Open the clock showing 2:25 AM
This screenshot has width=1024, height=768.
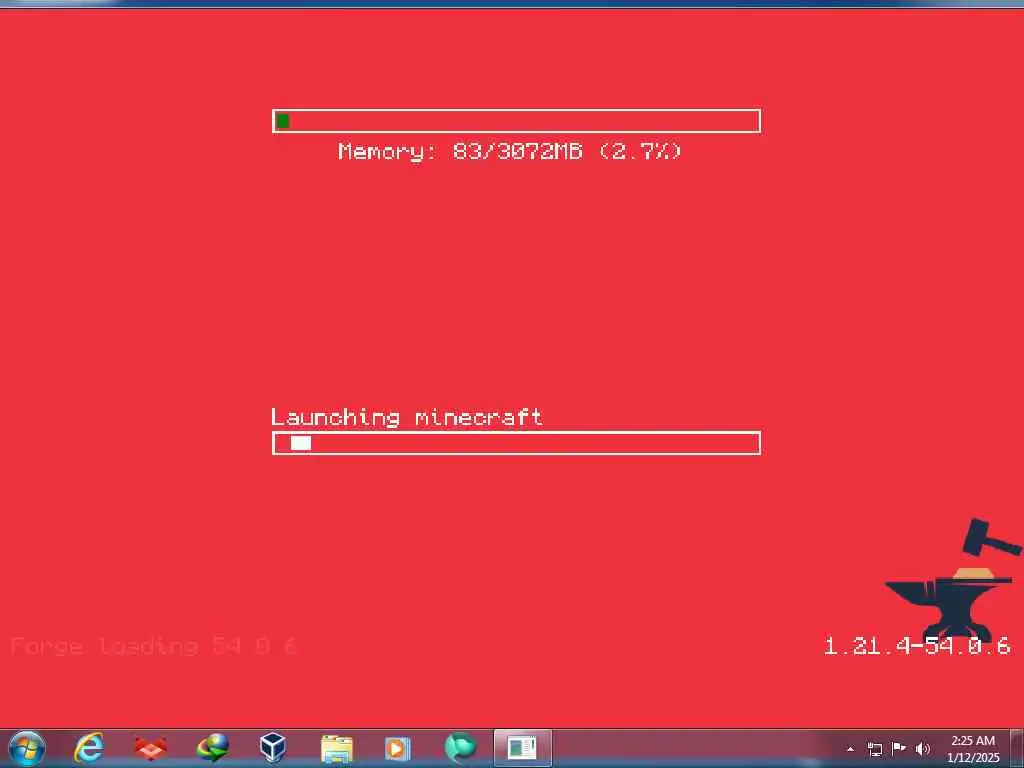click(973, 749)
